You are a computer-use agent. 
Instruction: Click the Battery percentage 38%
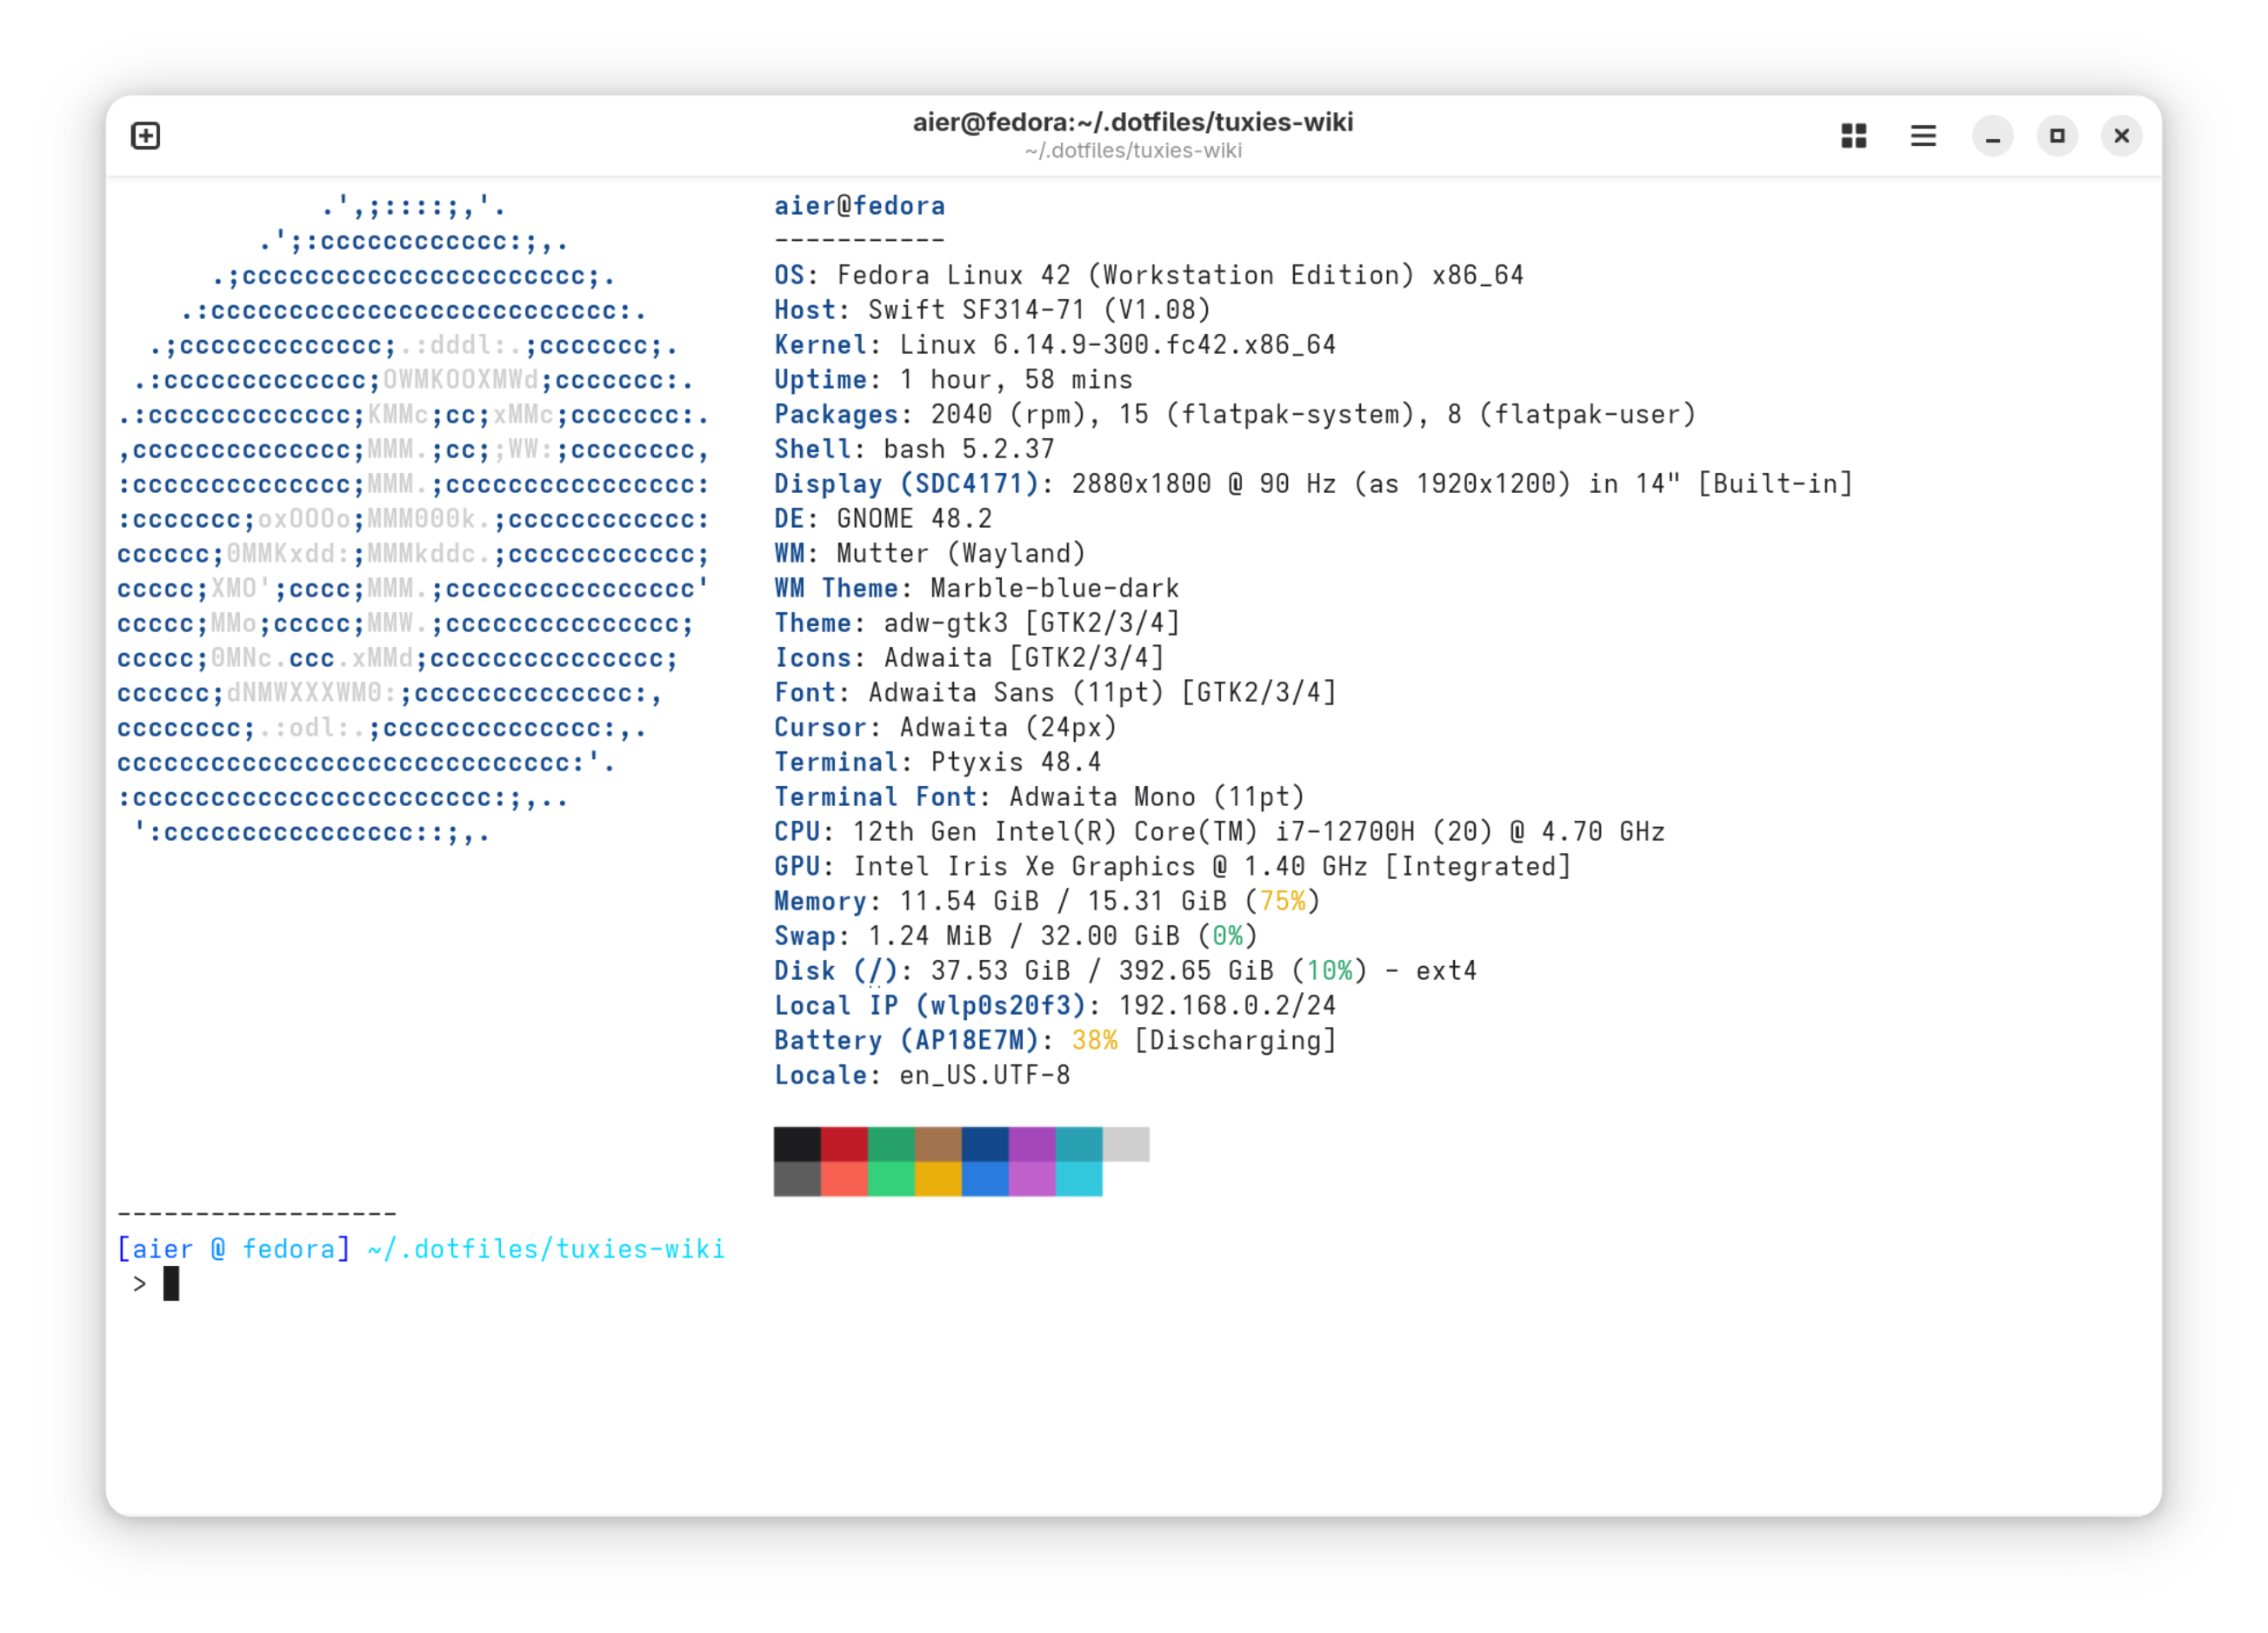[1094, 1041]
